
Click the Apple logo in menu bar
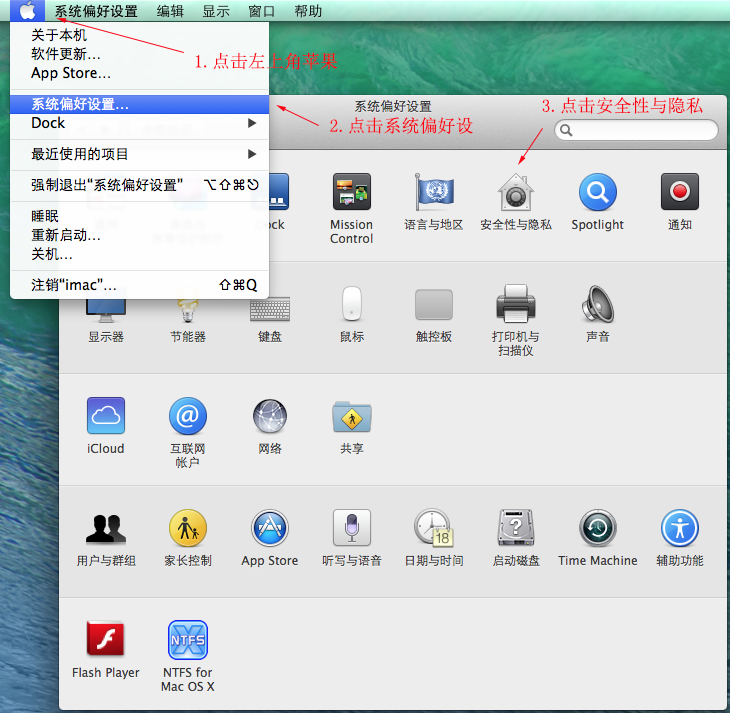tap(27, 10)
